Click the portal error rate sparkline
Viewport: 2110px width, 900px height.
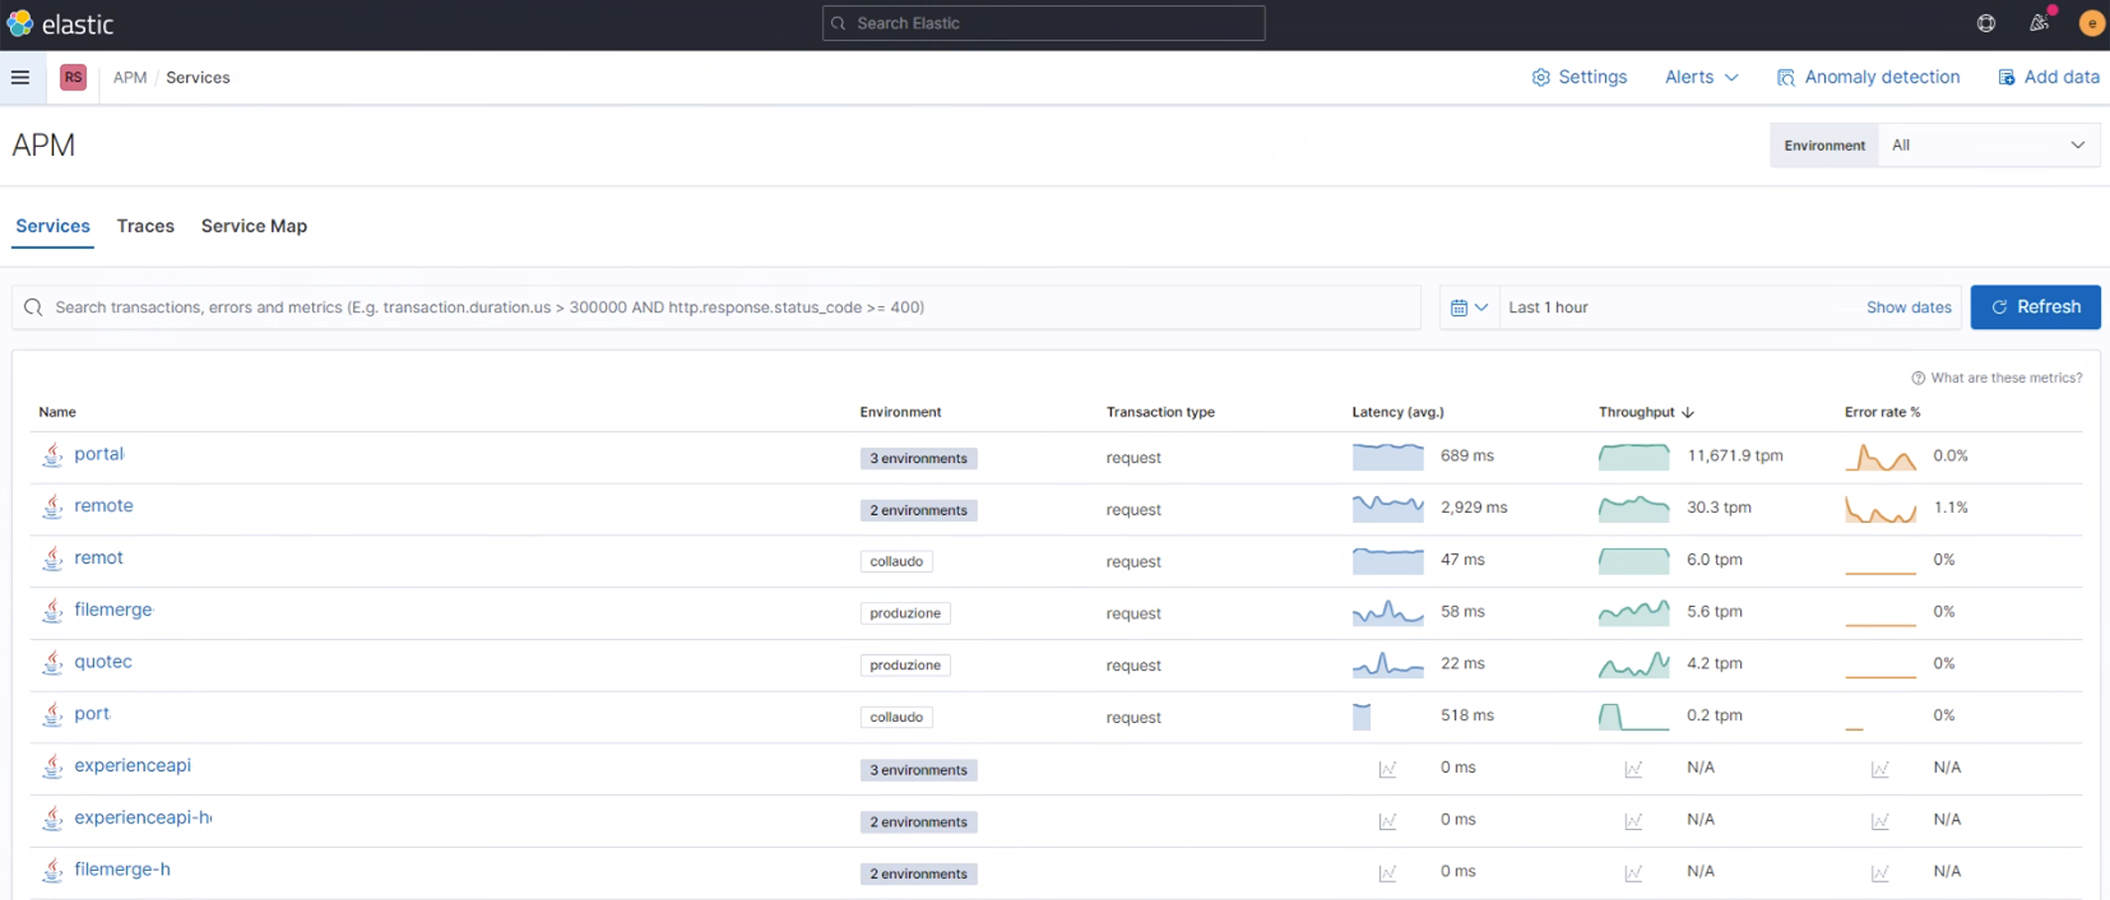point(1880,456)
